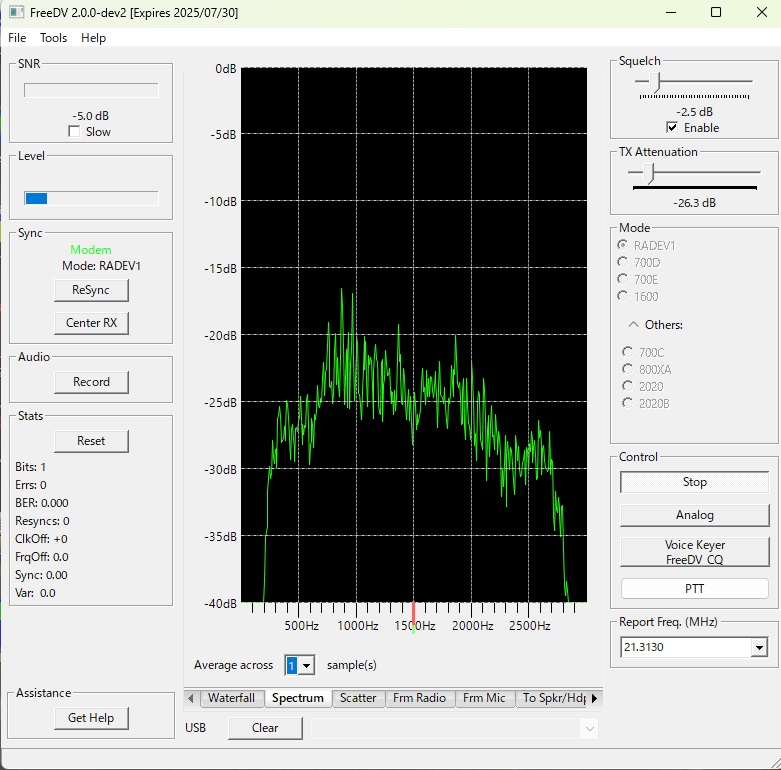
Task: Open the Report Freq. dropdown arrow
Action: (x=759, y=647)
